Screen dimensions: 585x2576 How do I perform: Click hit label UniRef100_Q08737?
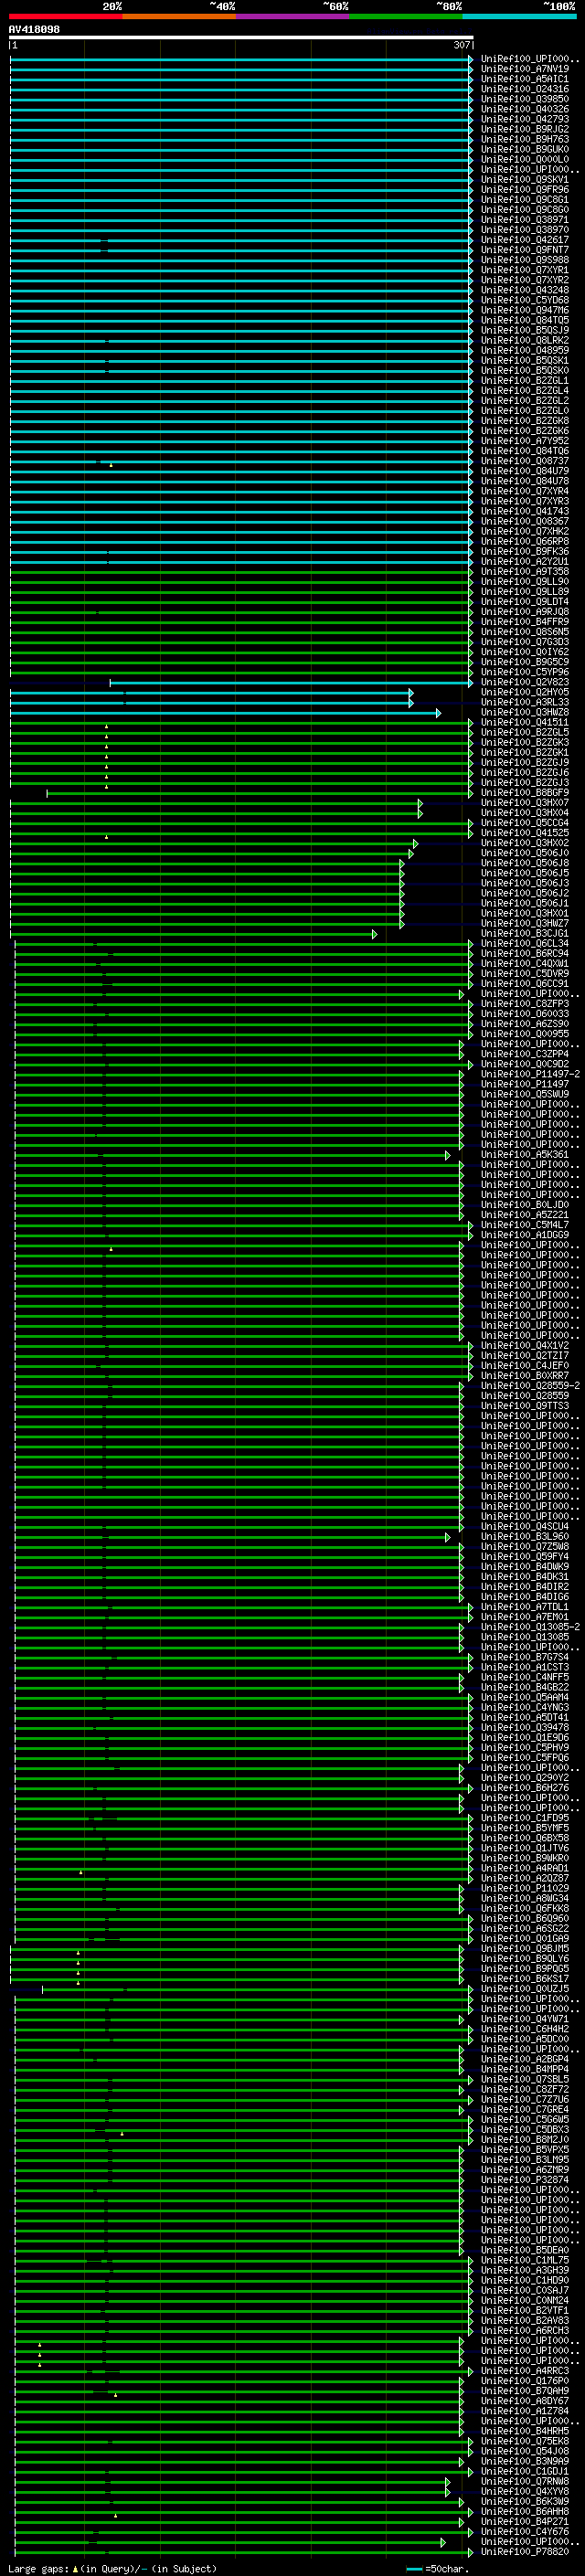coord(525,461)
